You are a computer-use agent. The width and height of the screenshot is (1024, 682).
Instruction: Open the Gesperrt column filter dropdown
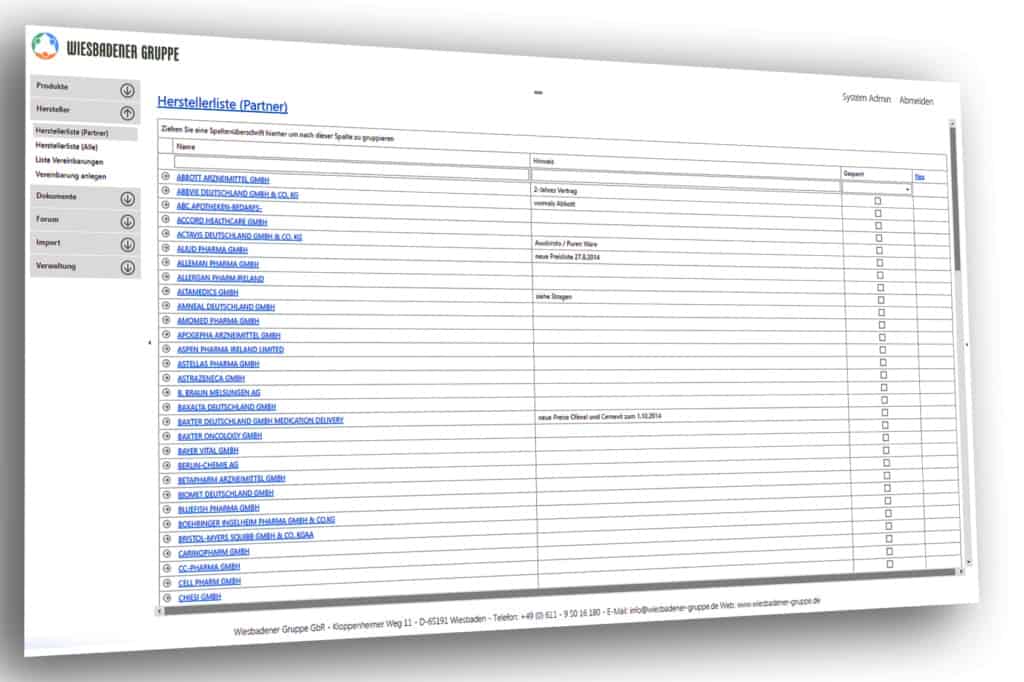coord(907,189)
